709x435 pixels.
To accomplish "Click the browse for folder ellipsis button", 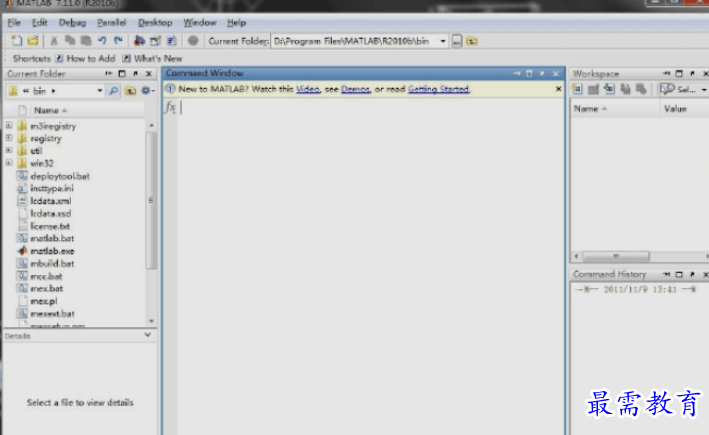I will pyautogui.click(x=457, y=41).
